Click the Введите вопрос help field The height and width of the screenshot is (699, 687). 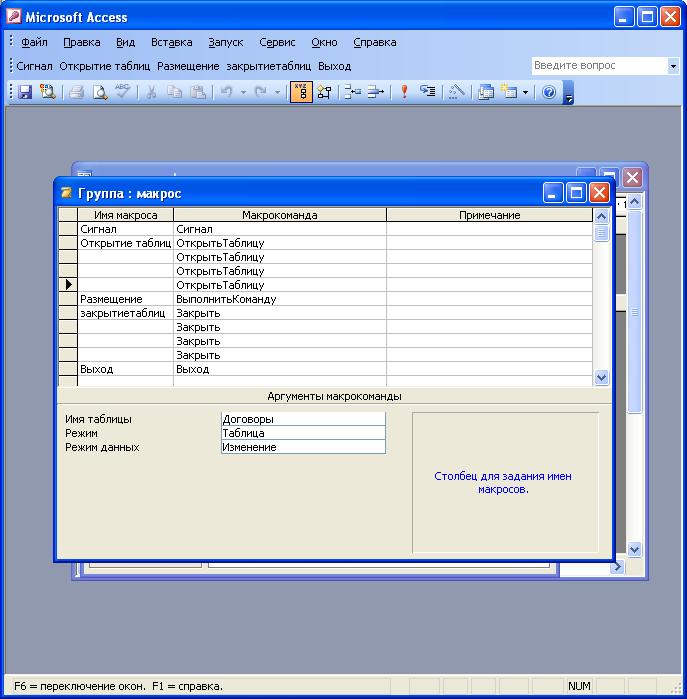600,66
